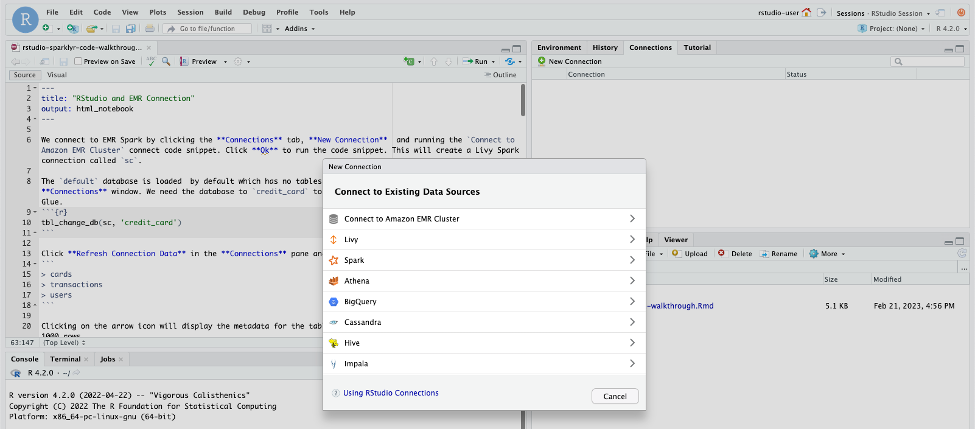
Task: Click the workspace panes grid icon
Action: (267, 28)
